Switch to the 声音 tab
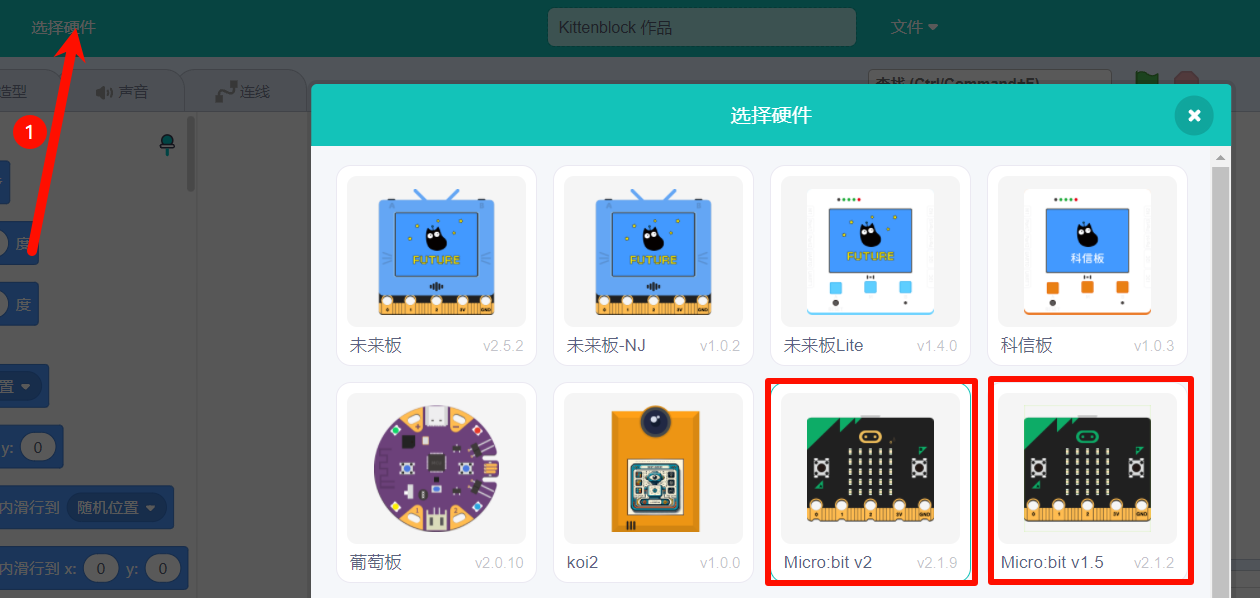Screen dimensions: 1260x598 (x=123, y=91)
